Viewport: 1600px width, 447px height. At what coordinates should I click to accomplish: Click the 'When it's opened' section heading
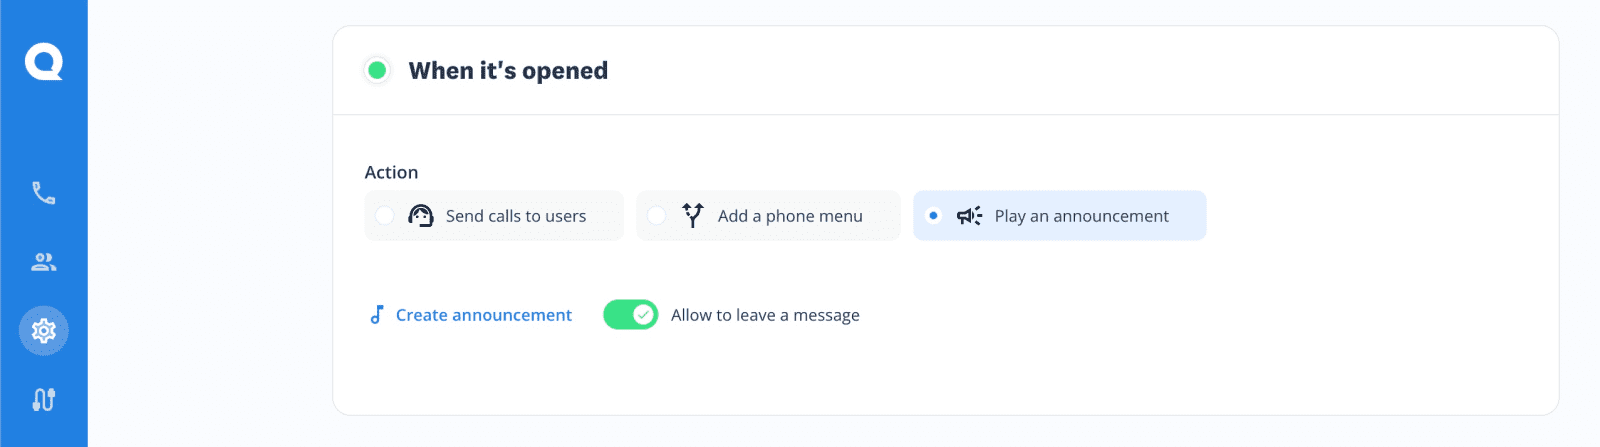[x=508, y=71]
